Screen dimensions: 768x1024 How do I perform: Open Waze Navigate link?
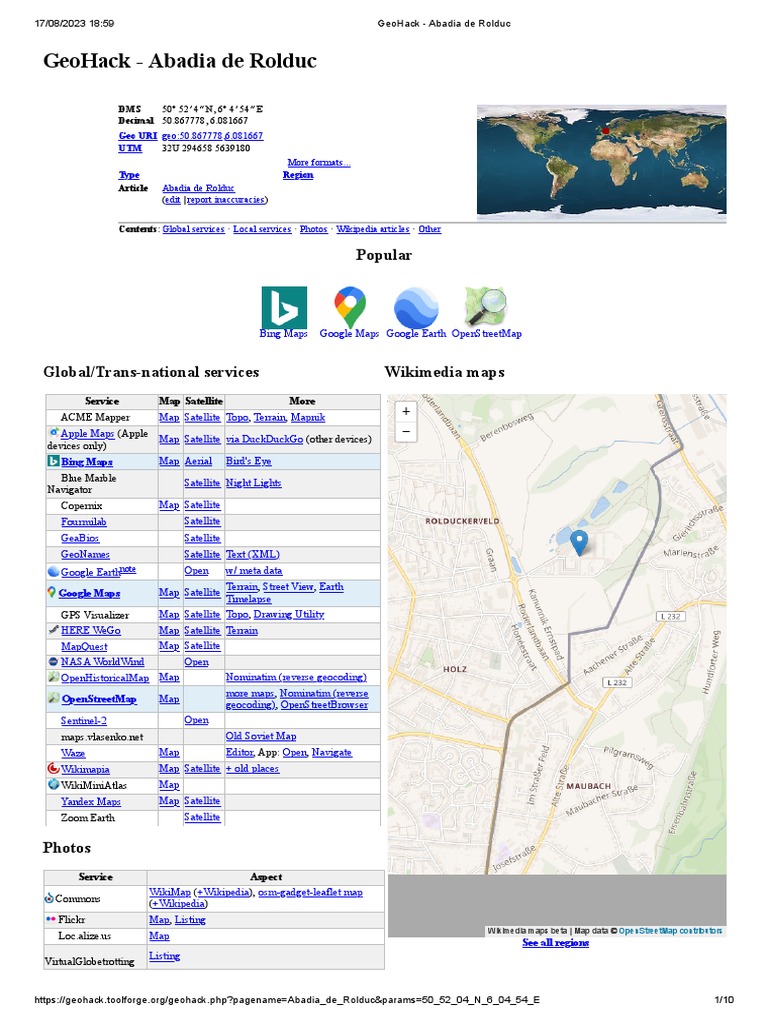[x=331, y=753]
